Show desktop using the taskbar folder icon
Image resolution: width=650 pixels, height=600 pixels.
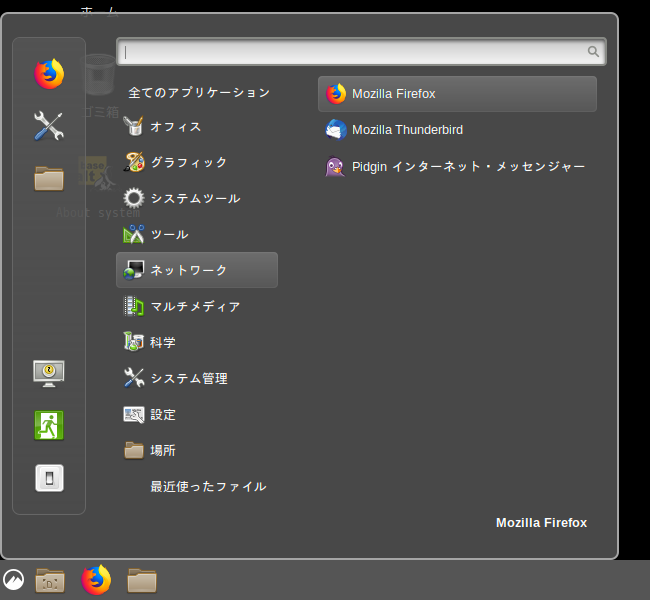click(x=50, y=580)
